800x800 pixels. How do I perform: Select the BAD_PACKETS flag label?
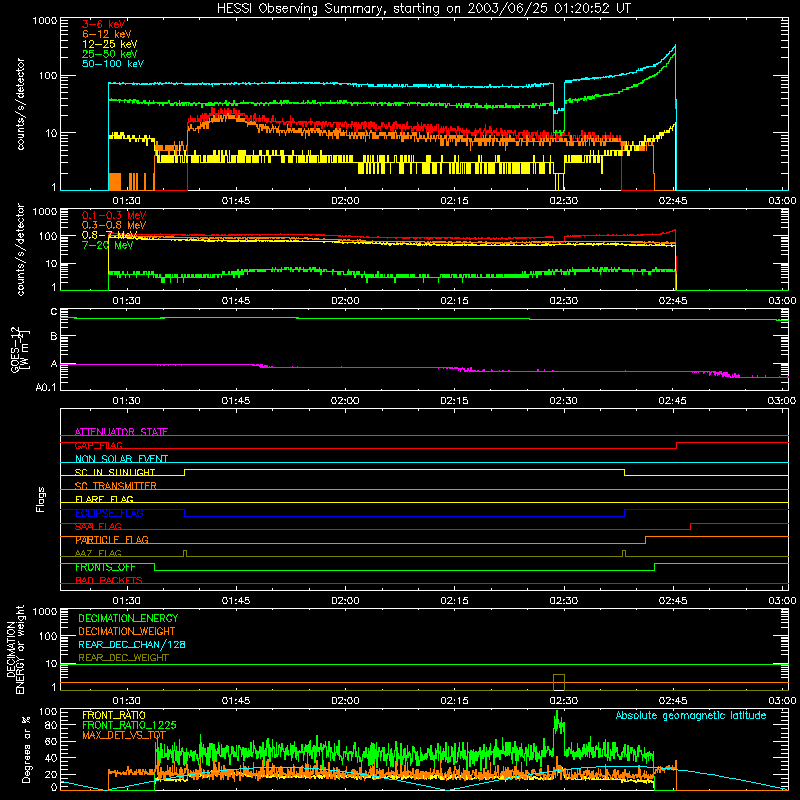pyautogui.click(x=109, y=580)
